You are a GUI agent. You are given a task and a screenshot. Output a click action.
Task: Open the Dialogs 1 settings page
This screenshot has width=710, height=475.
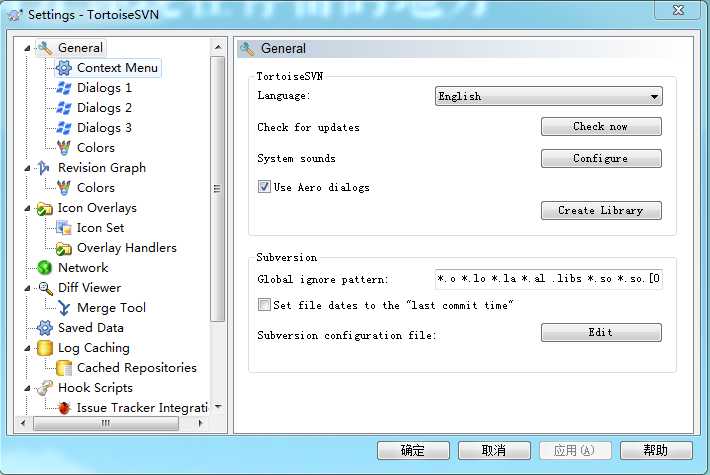[x=104, y=88]
